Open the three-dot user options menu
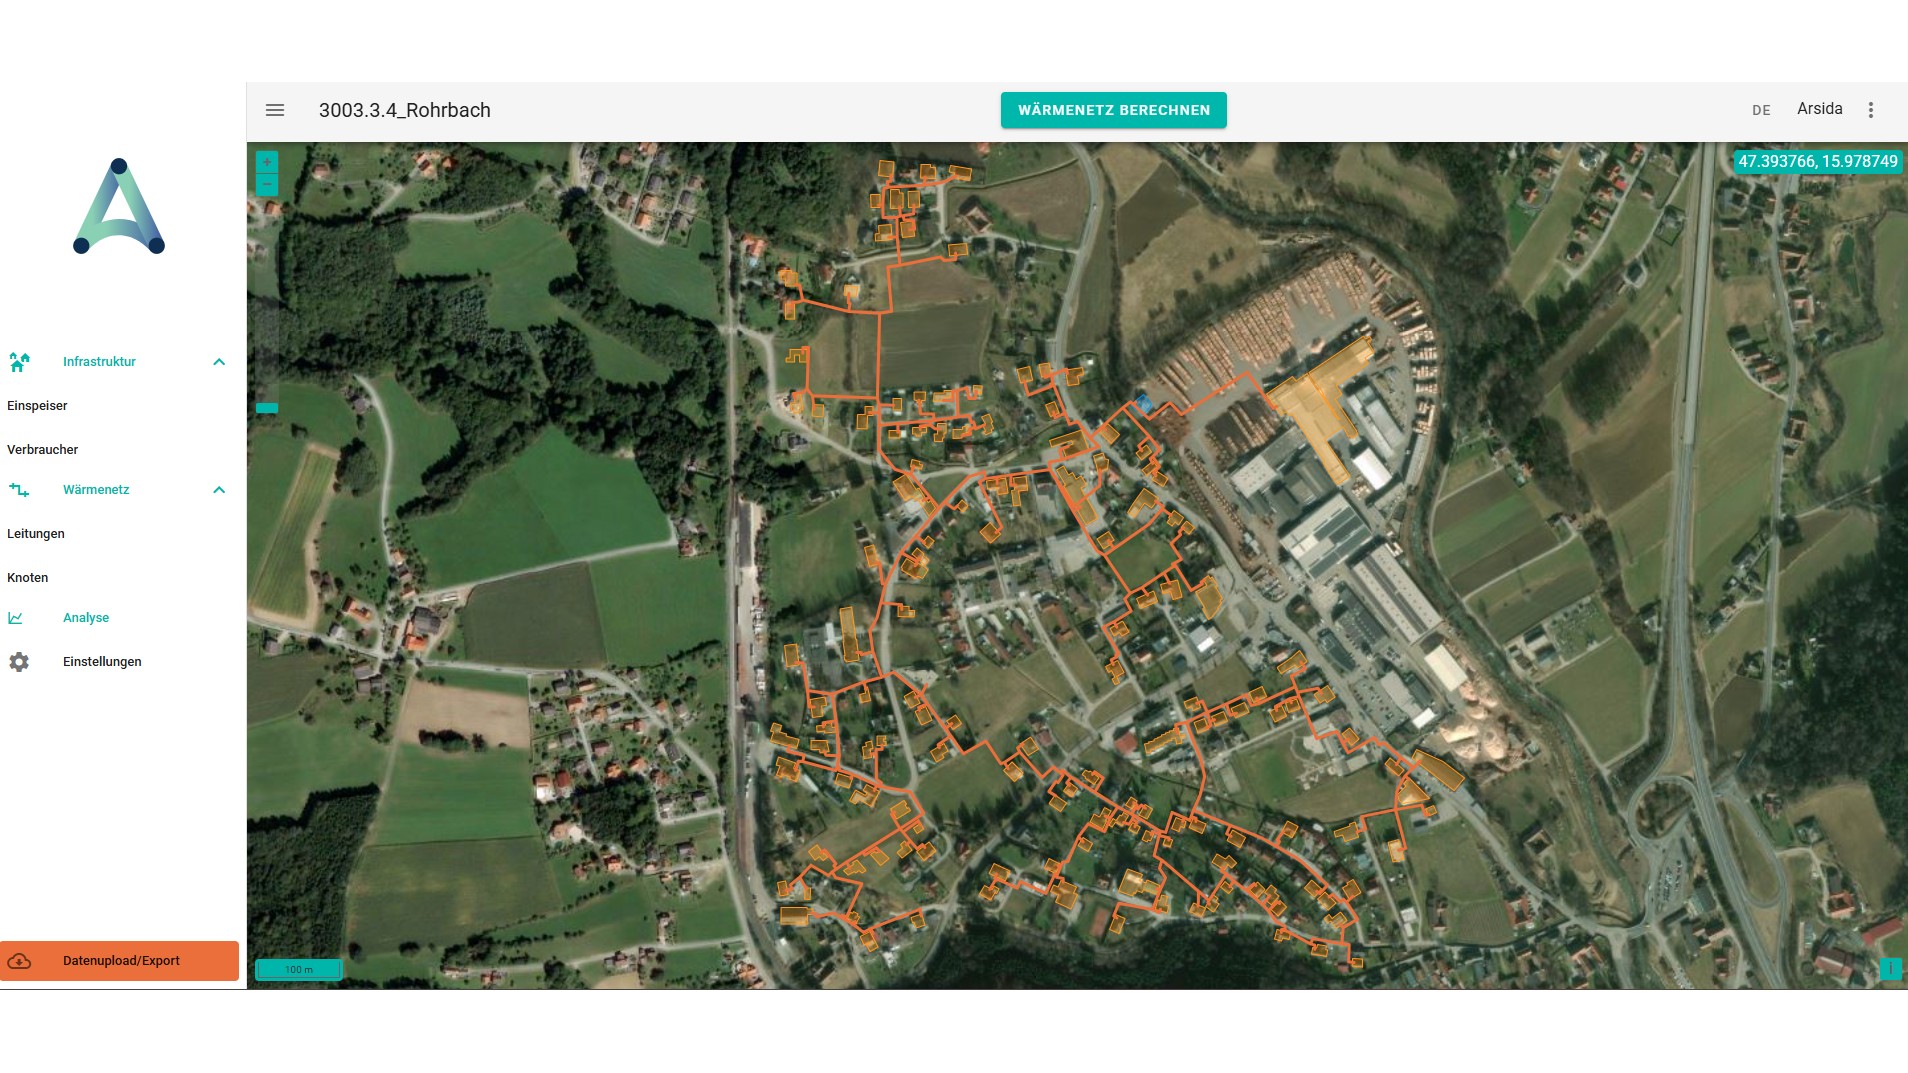The height and width of the screenshot is (1073, 1908). [1870, 110]
